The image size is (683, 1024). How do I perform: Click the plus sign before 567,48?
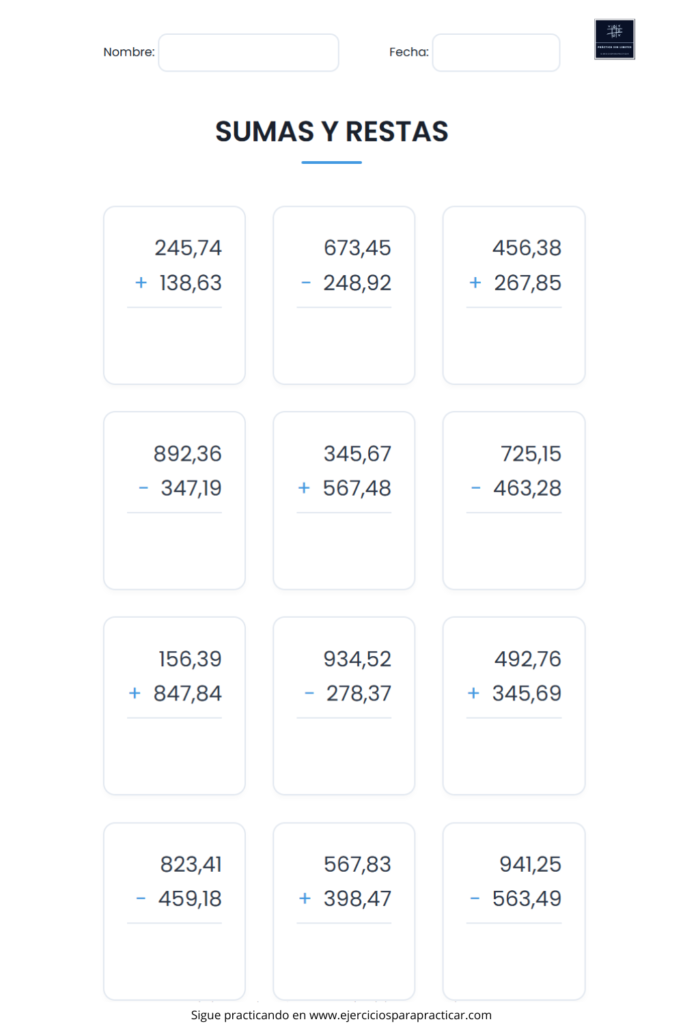coord(304,488)
